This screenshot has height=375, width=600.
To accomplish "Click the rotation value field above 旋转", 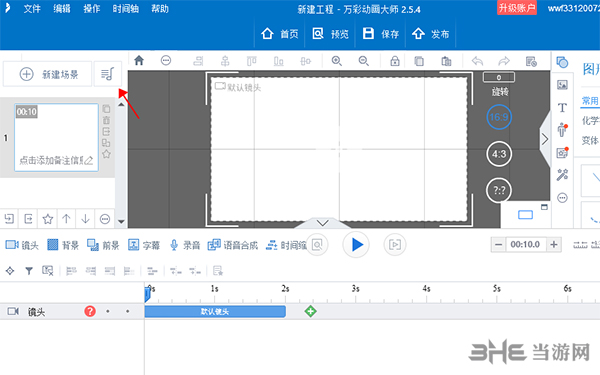I will (x=499, y=77).
